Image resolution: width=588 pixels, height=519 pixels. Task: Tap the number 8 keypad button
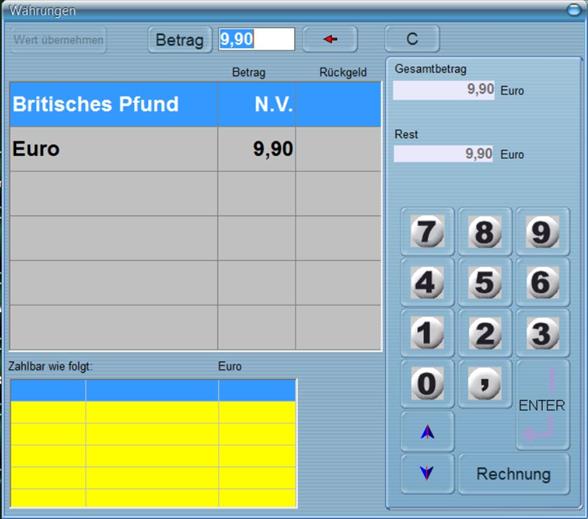pos(484,232)
